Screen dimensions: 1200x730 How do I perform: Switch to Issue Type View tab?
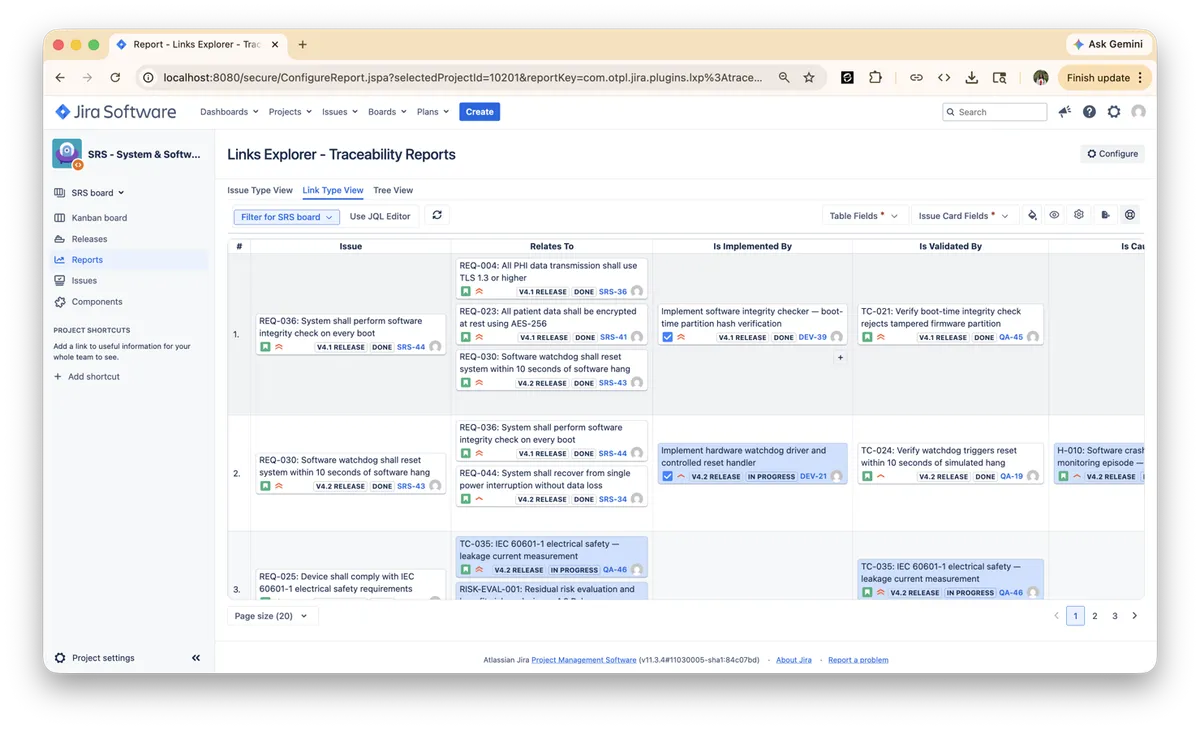click(260, 190)
